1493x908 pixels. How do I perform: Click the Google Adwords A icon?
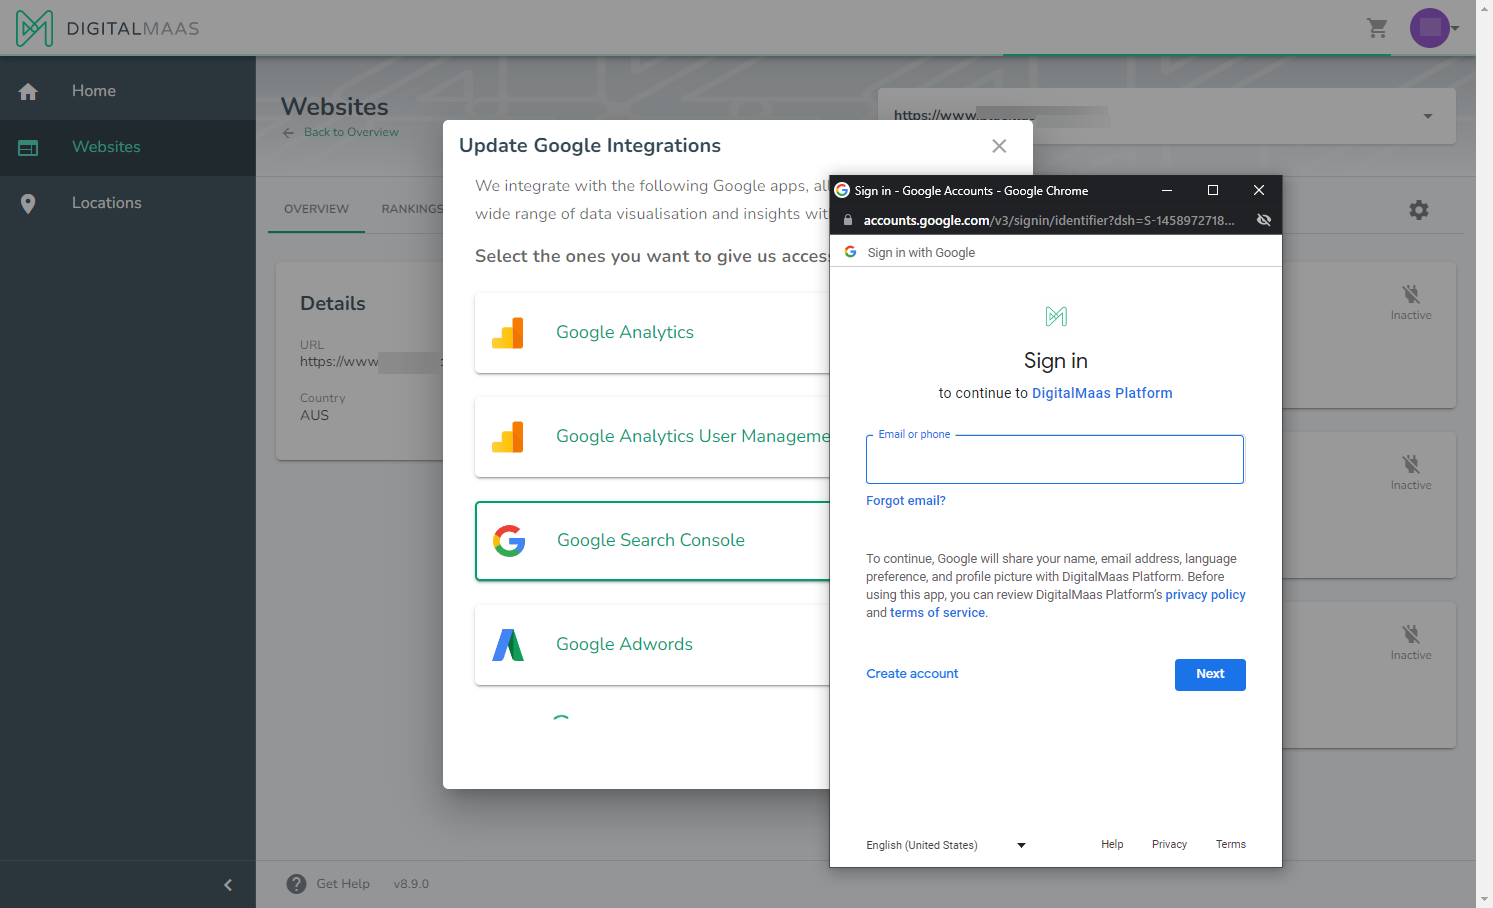tap(508, 645)
